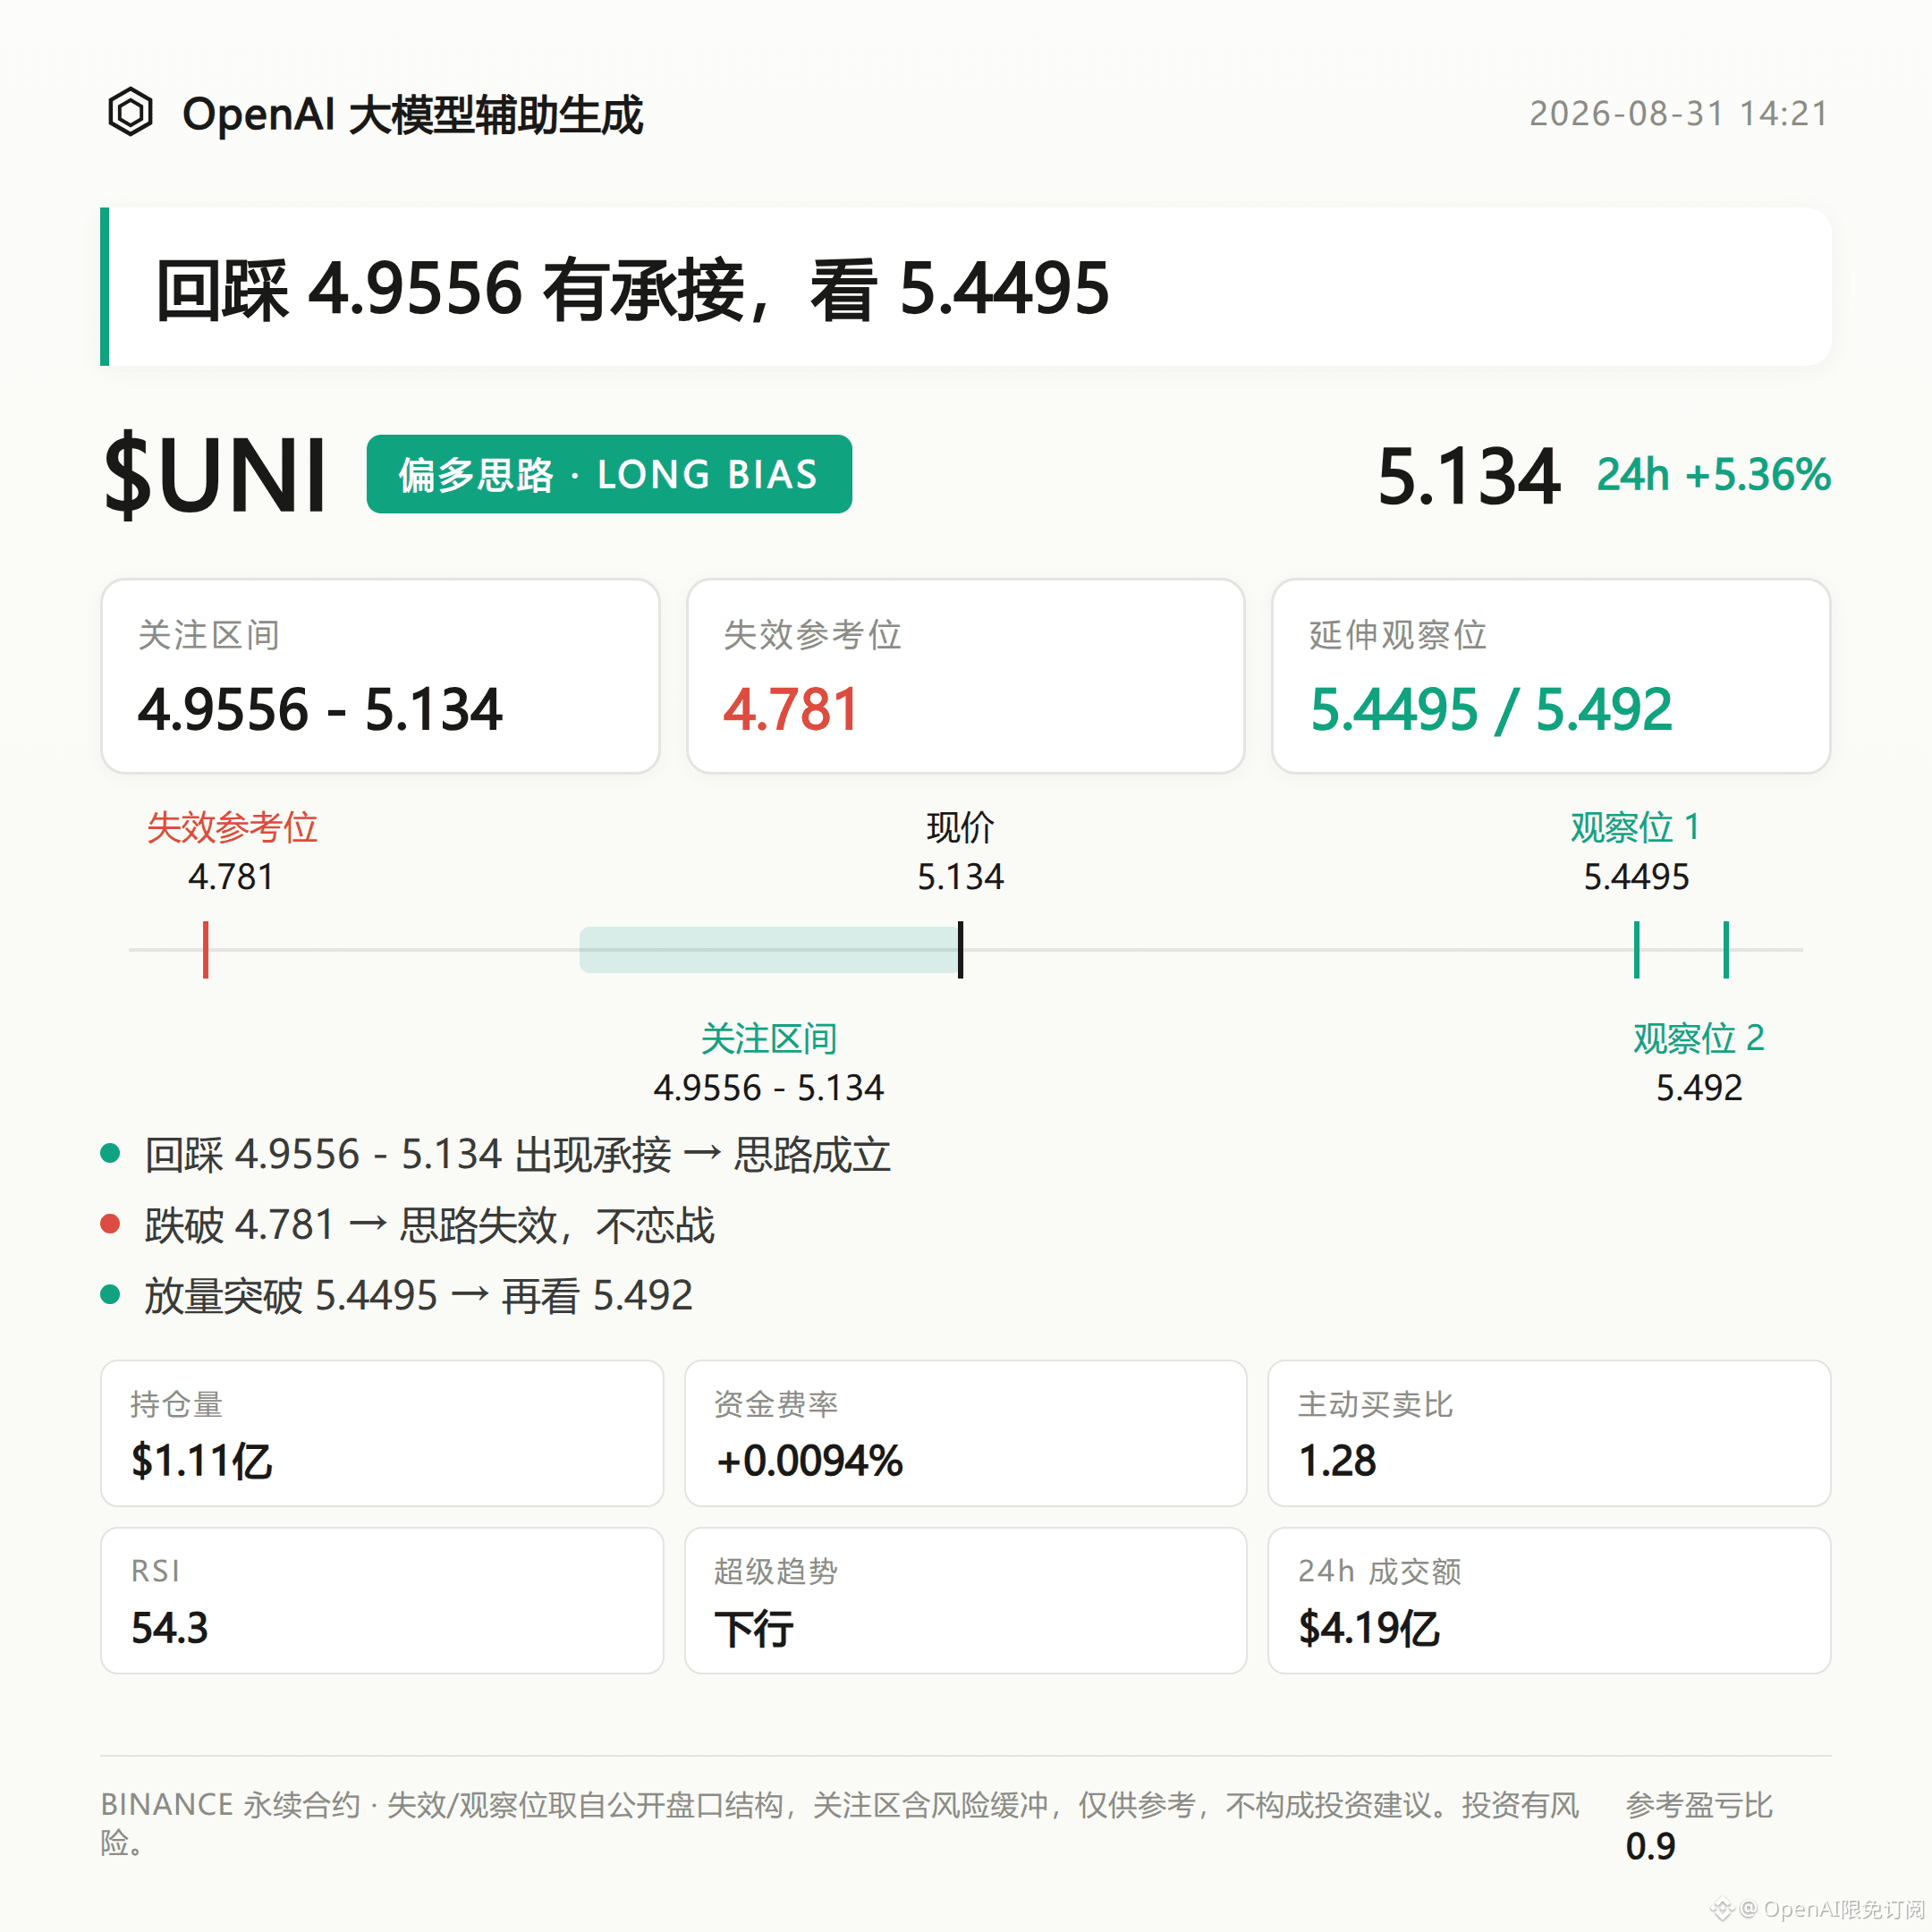The height and width of the screenshot is (1932, 1932).
Task: Click the hexagon logo icon beside OpenAI
Action: click(130, 112)
